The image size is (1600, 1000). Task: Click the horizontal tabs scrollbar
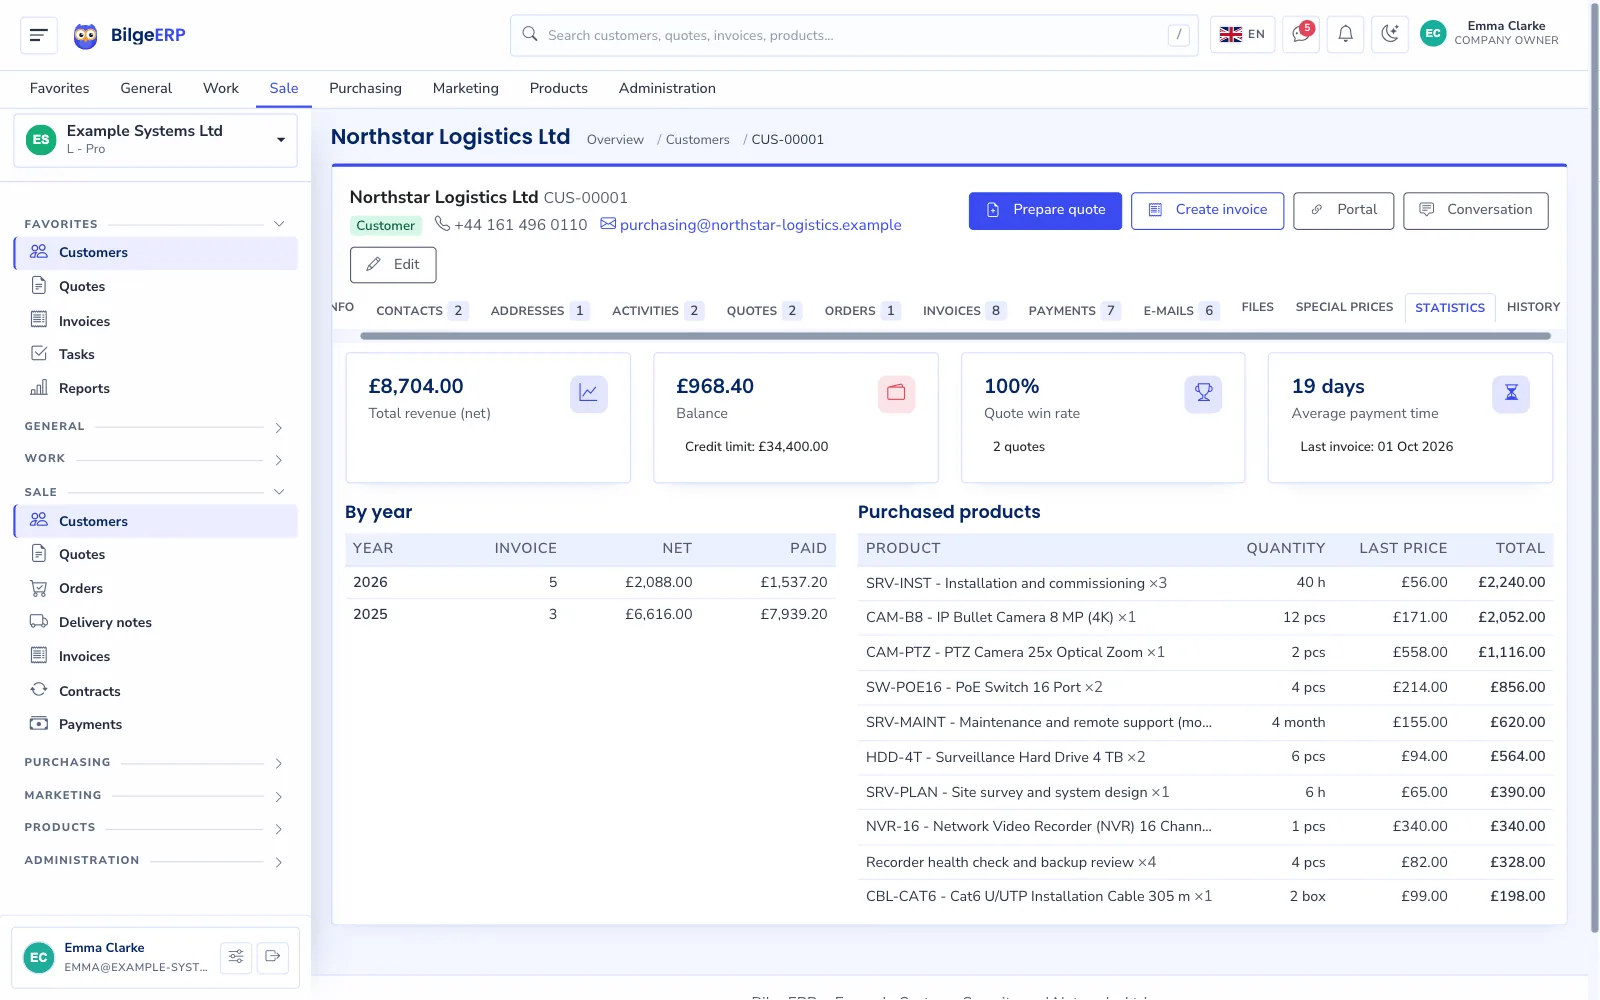pyautogui.click(x=955, y=336)
